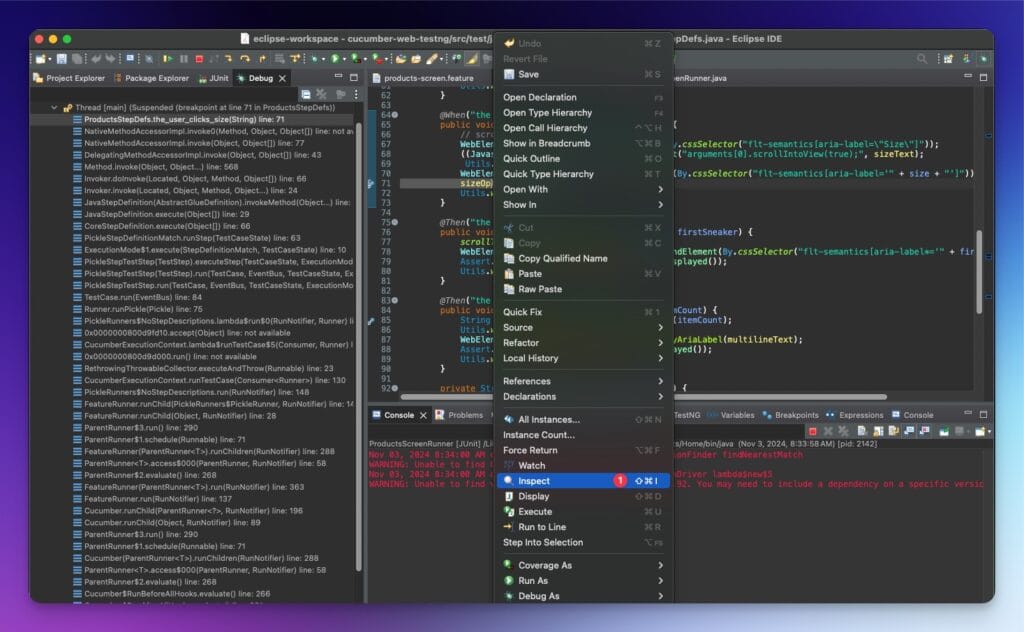Click the Drop to Frame toolbar icon
This screenshot has width=1024, height=632.
pyautogui.click(x=280, y=59)
